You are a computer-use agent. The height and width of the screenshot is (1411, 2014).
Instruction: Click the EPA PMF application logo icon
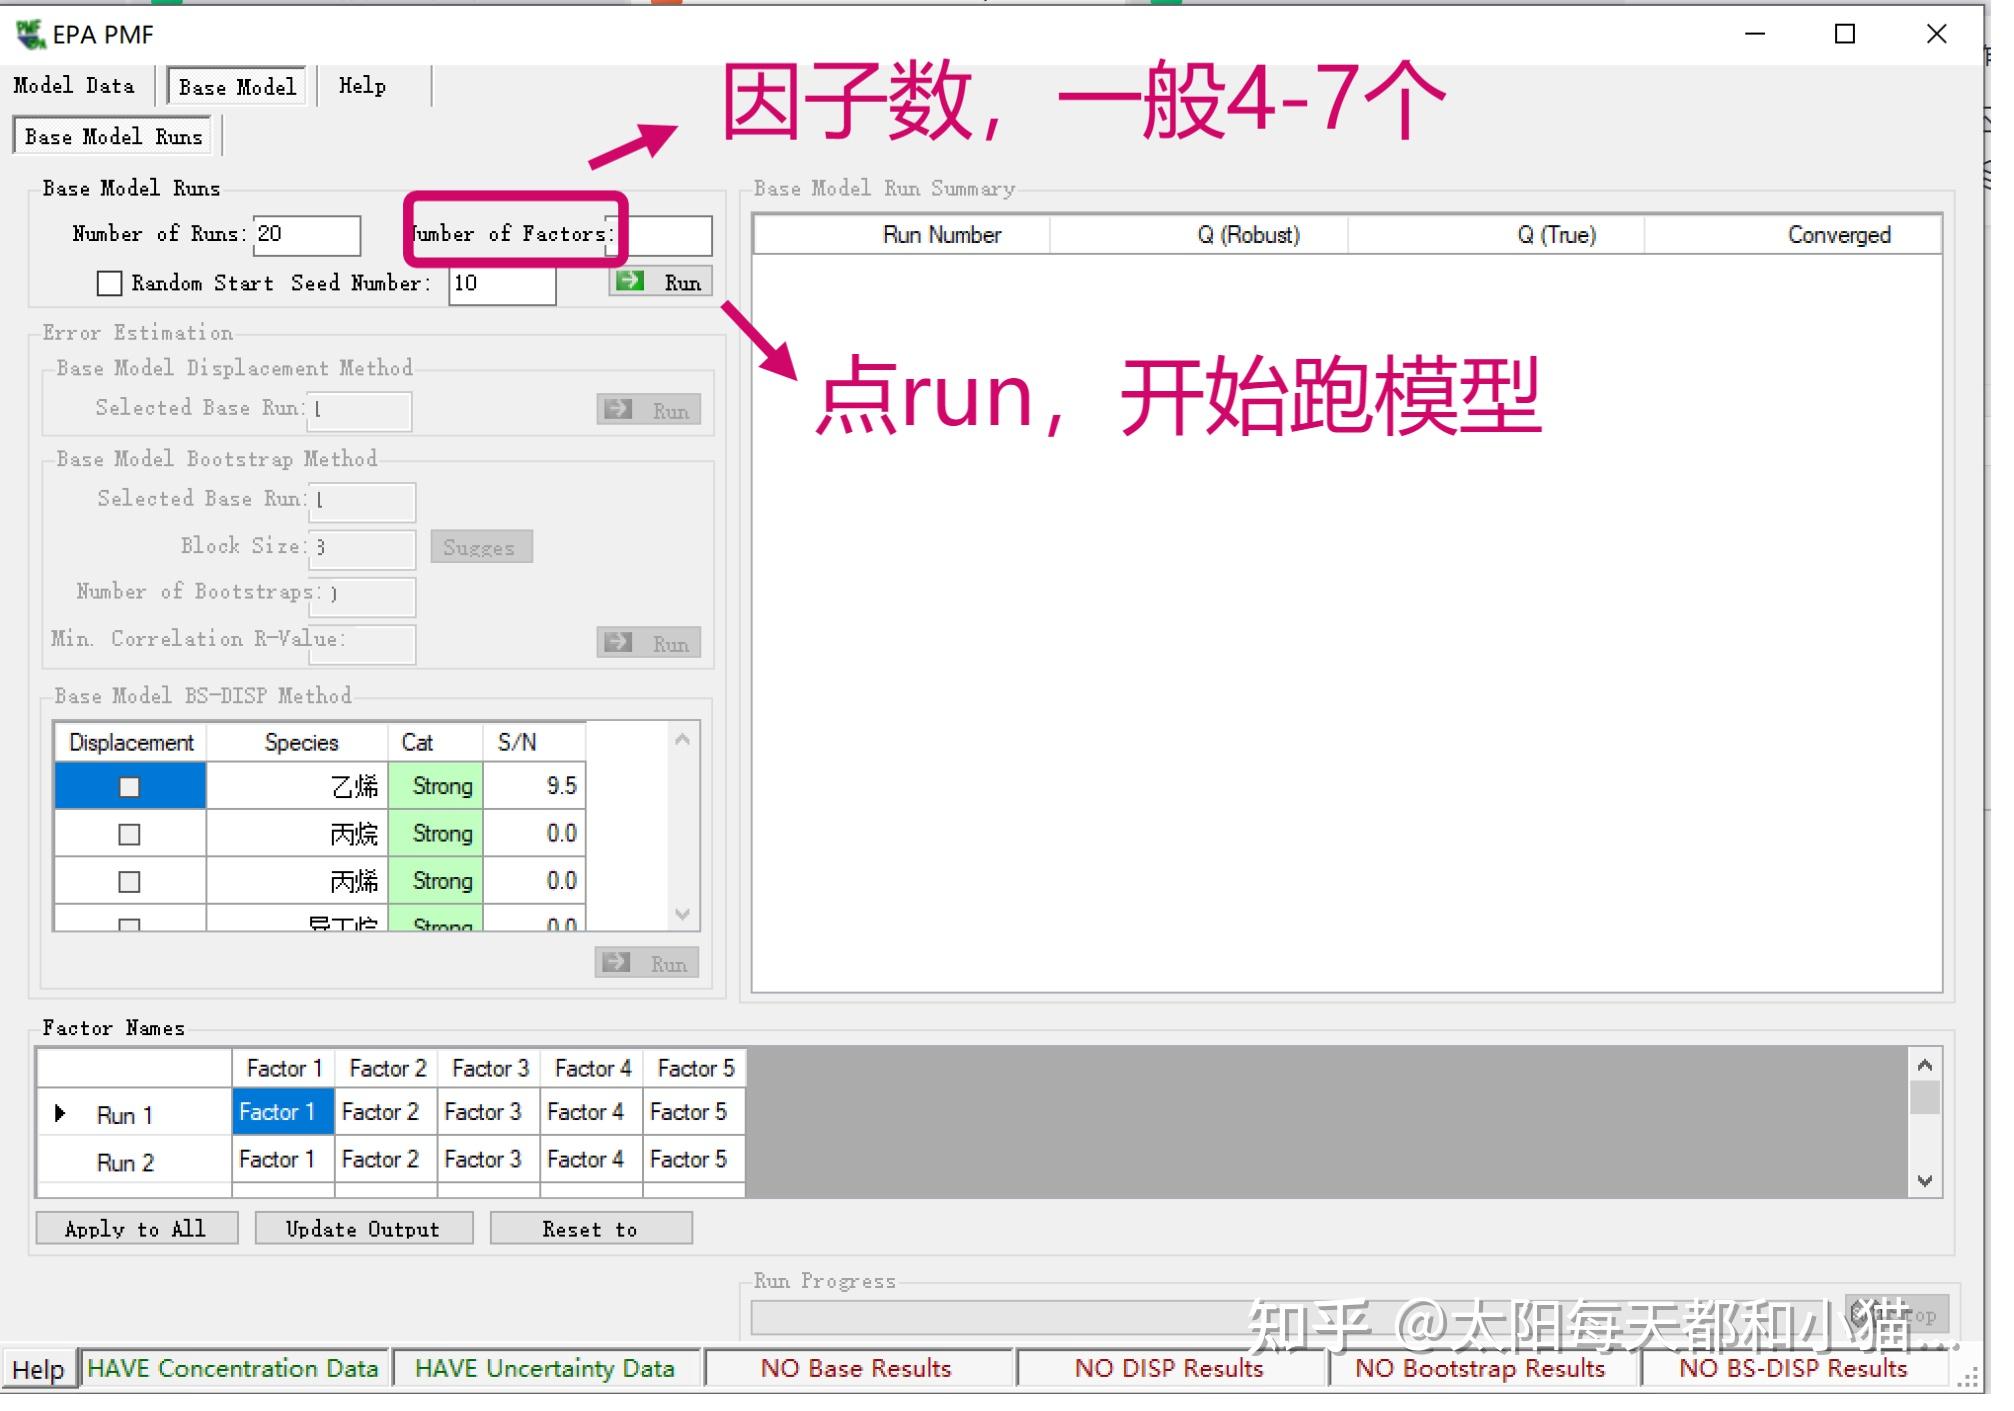pyautogui.click(x=30, y=34)
